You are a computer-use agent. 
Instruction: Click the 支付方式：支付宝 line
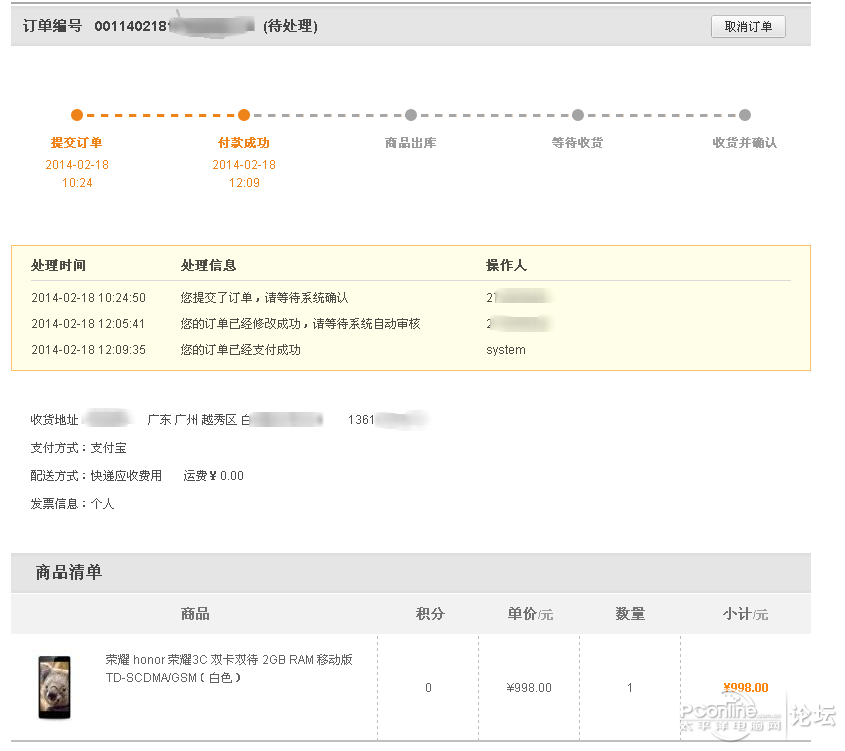pos(79,448)
